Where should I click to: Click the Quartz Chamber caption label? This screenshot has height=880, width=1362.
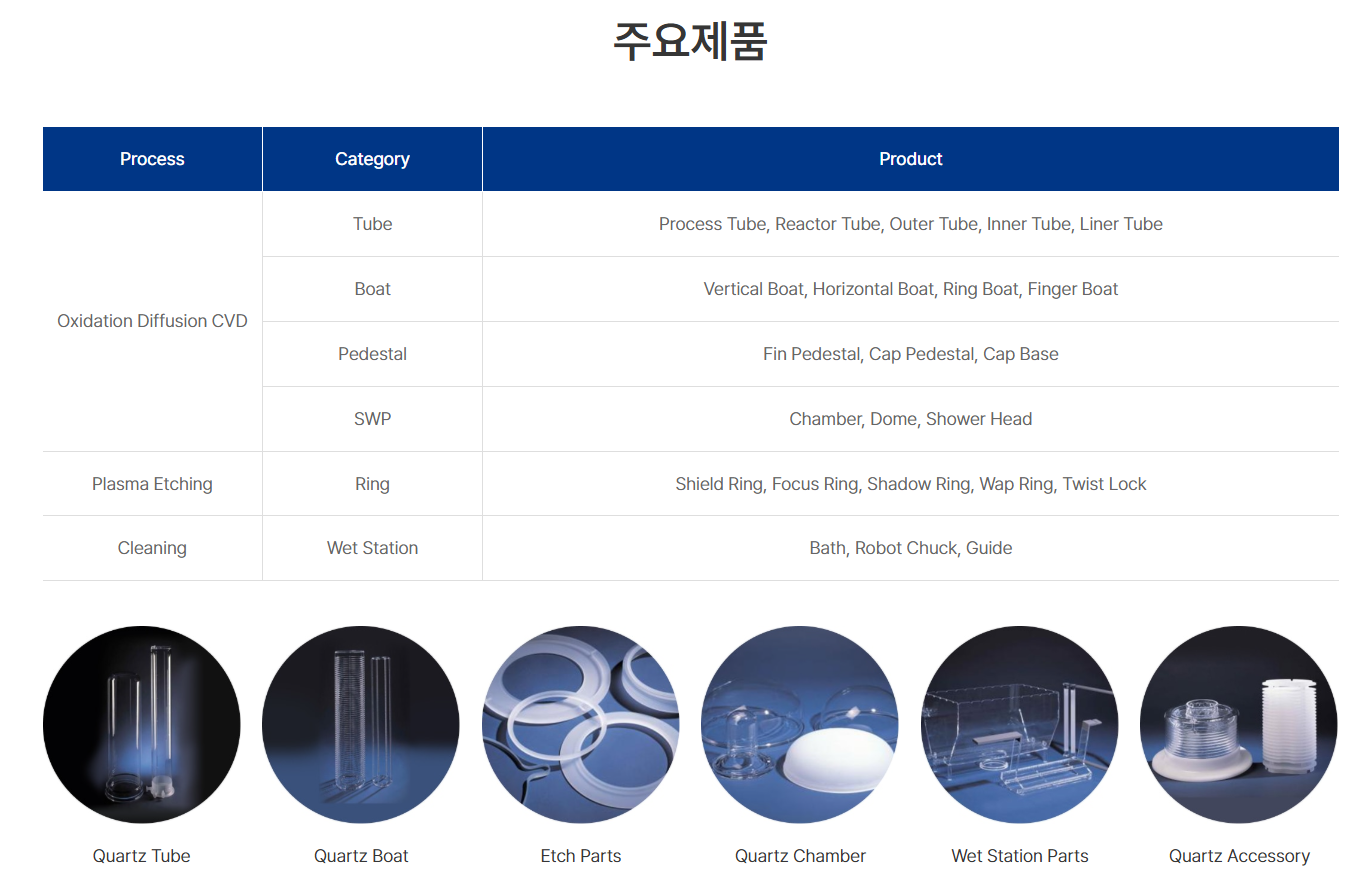[800, 856]
